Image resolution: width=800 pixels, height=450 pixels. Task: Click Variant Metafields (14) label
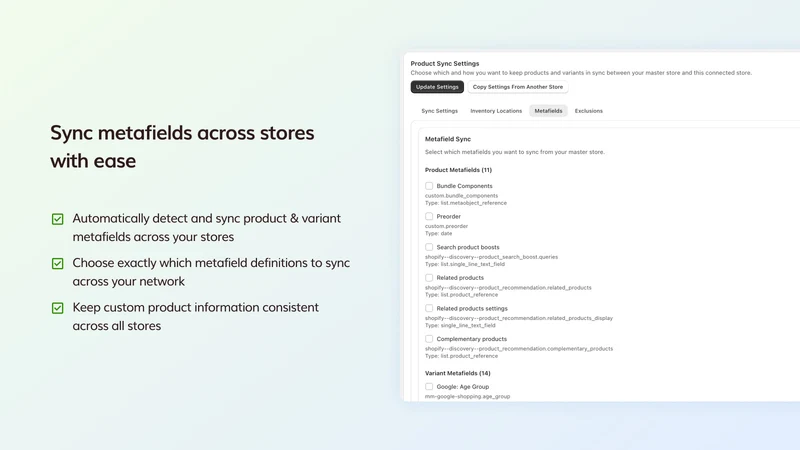[458, 373]
